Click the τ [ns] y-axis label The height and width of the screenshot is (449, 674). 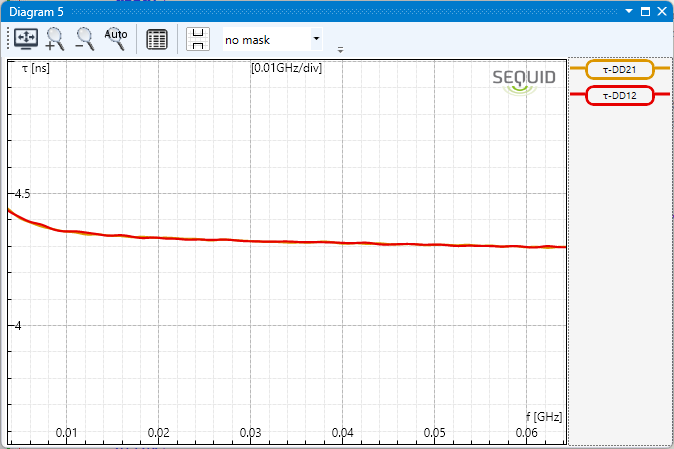[36, 68]
